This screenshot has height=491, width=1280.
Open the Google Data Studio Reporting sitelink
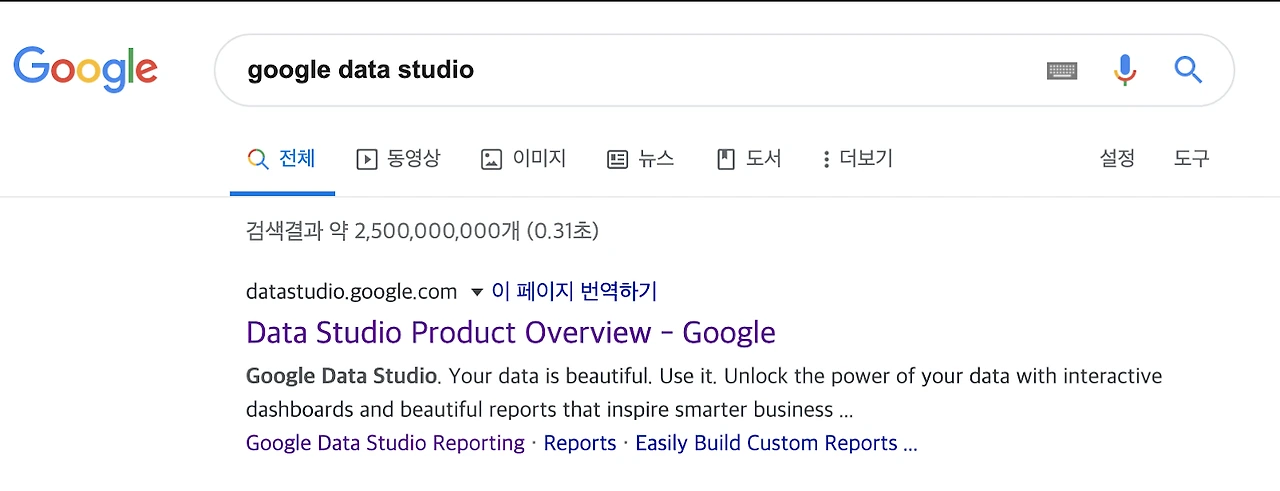coord(385,443)
